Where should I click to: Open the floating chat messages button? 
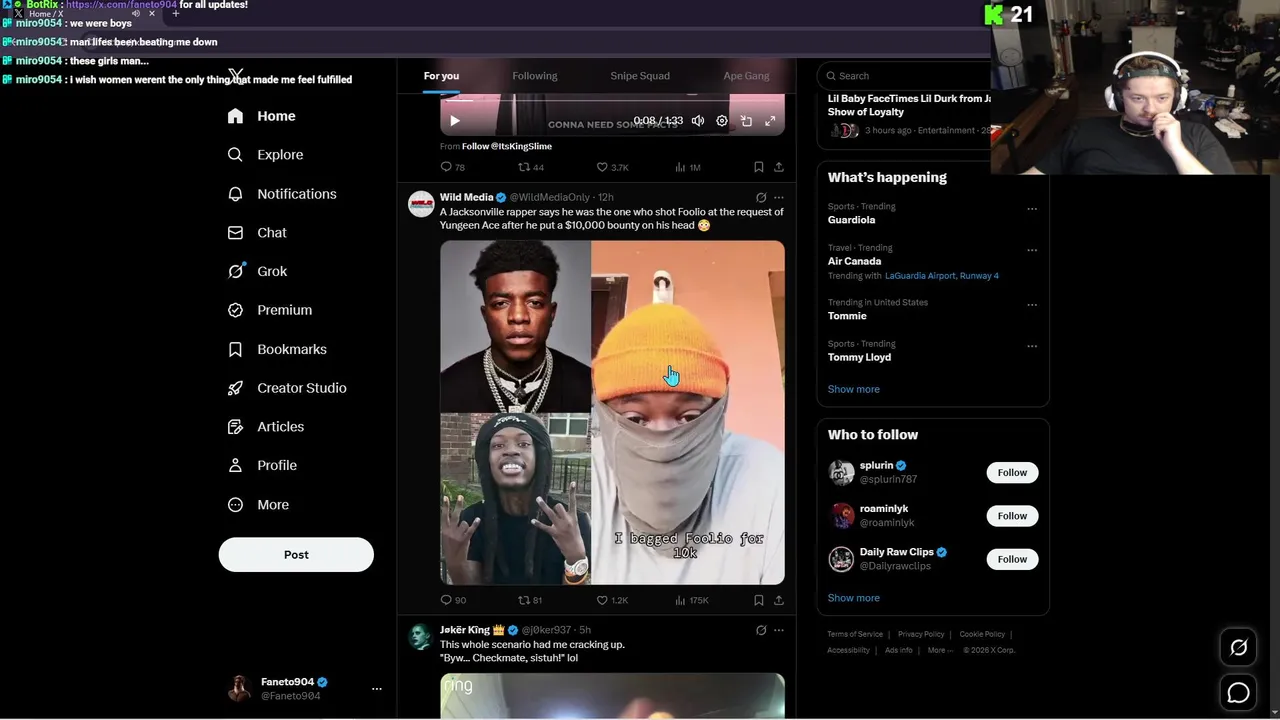(x=1238, y=692)
